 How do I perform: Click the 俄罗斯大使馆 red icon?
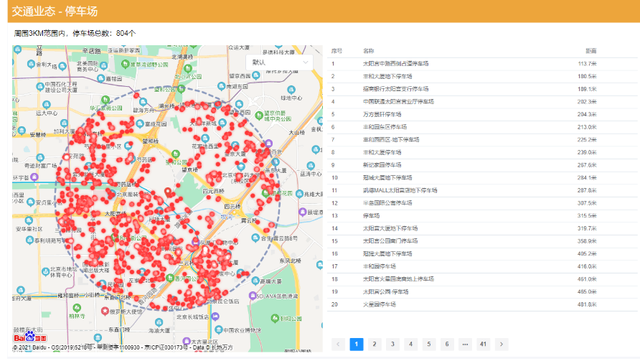click(x=105, y=311)
